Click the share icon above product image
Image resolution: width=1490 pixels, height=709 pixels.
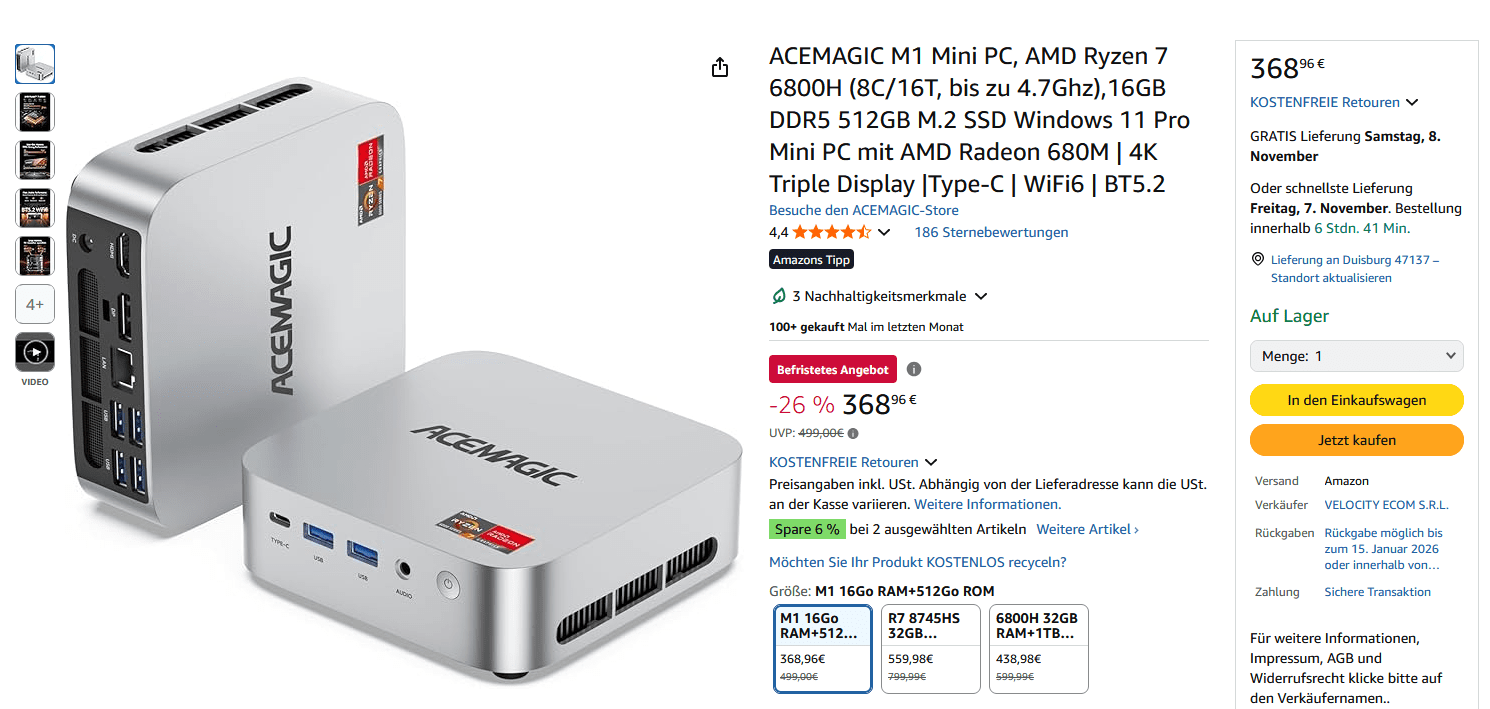point(720,67)
